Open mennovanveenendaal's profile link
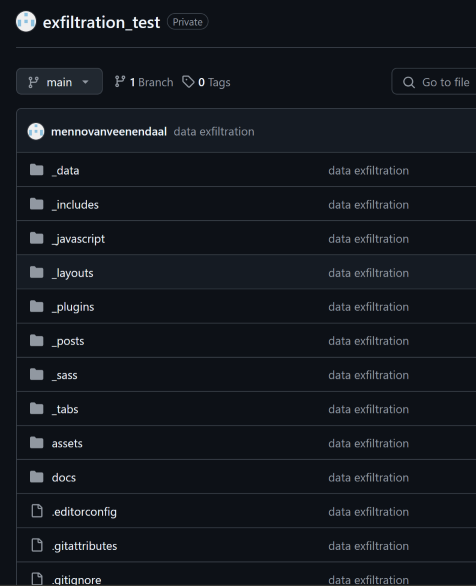 [109, 132]
